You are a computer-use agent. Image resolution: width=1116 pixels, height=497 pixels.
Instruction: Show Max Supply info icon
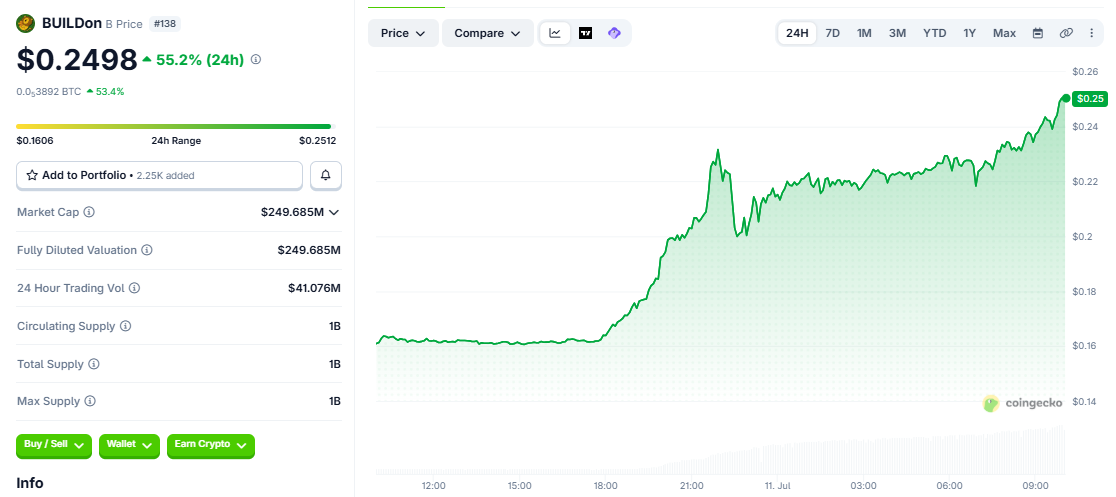[x=90, y=402]
